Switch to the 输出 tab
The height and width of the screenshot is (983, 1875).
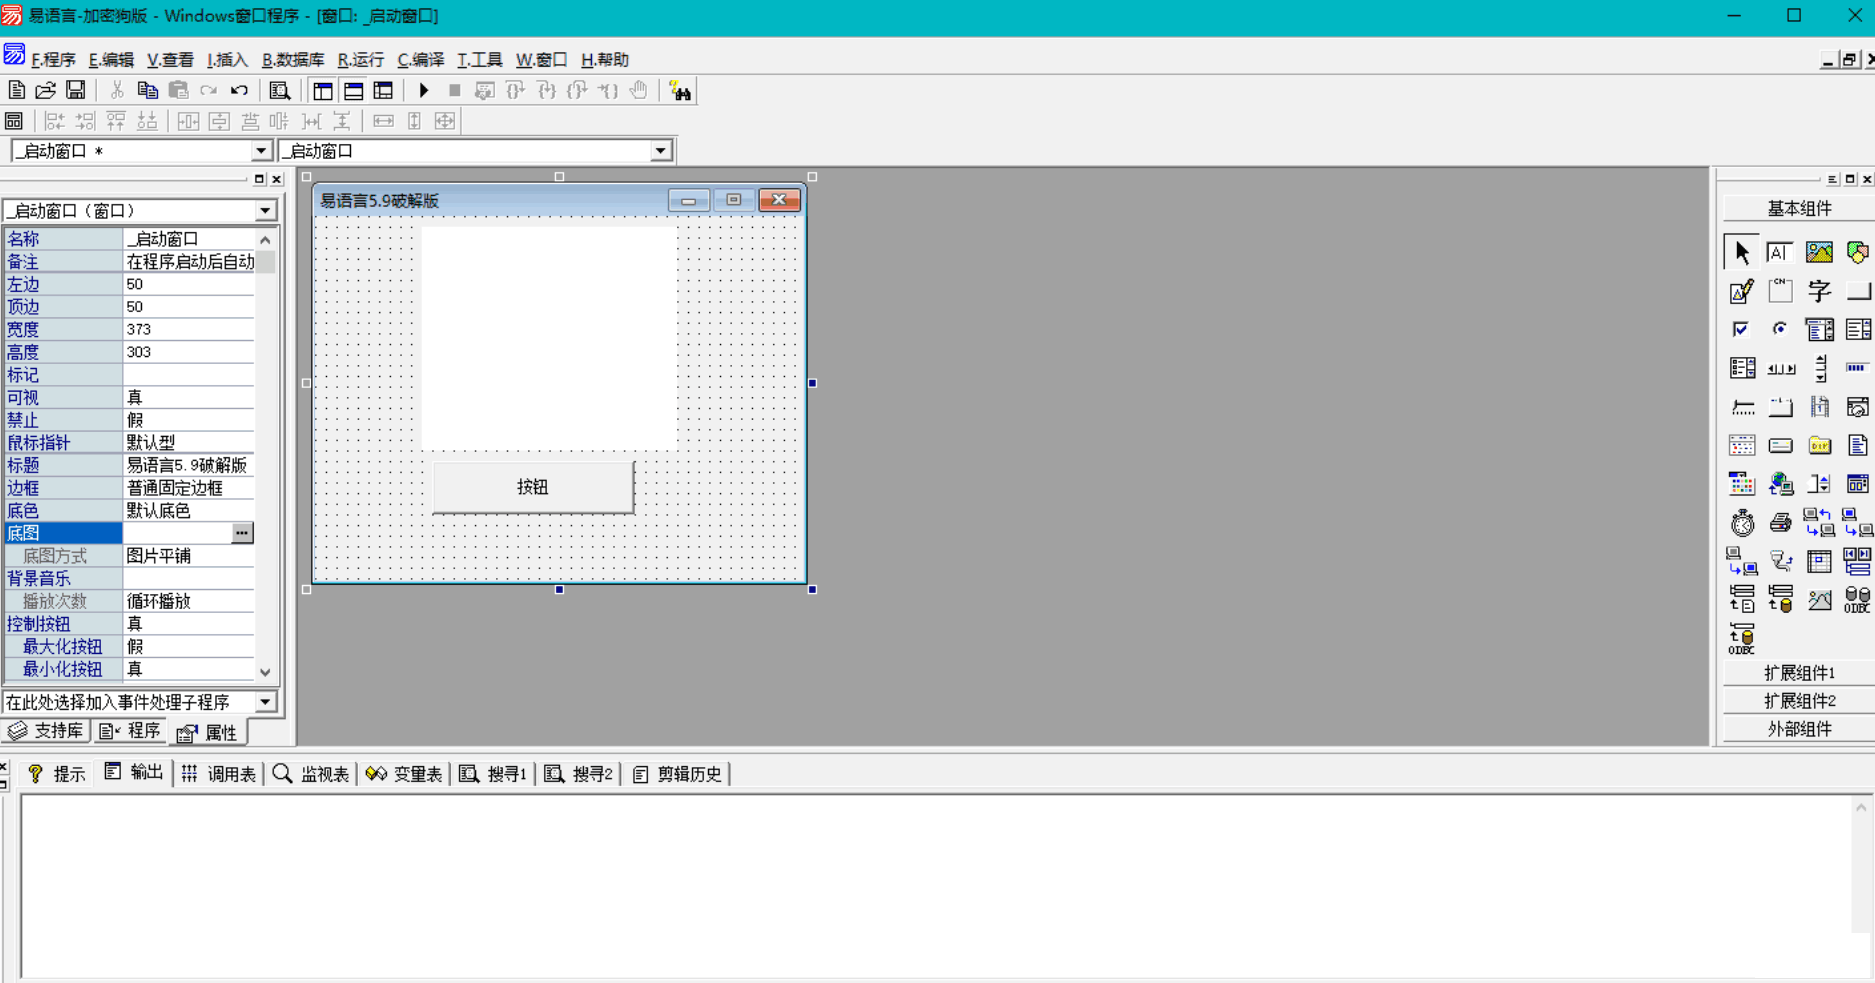point(134,773)
